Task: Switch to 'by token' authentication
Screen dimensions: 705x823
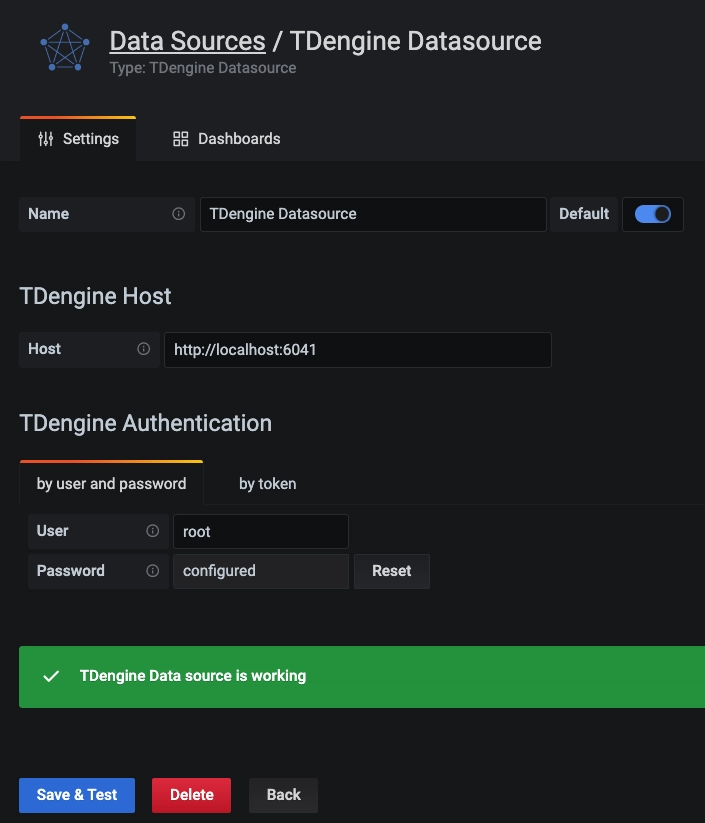Action: point(267,484)
